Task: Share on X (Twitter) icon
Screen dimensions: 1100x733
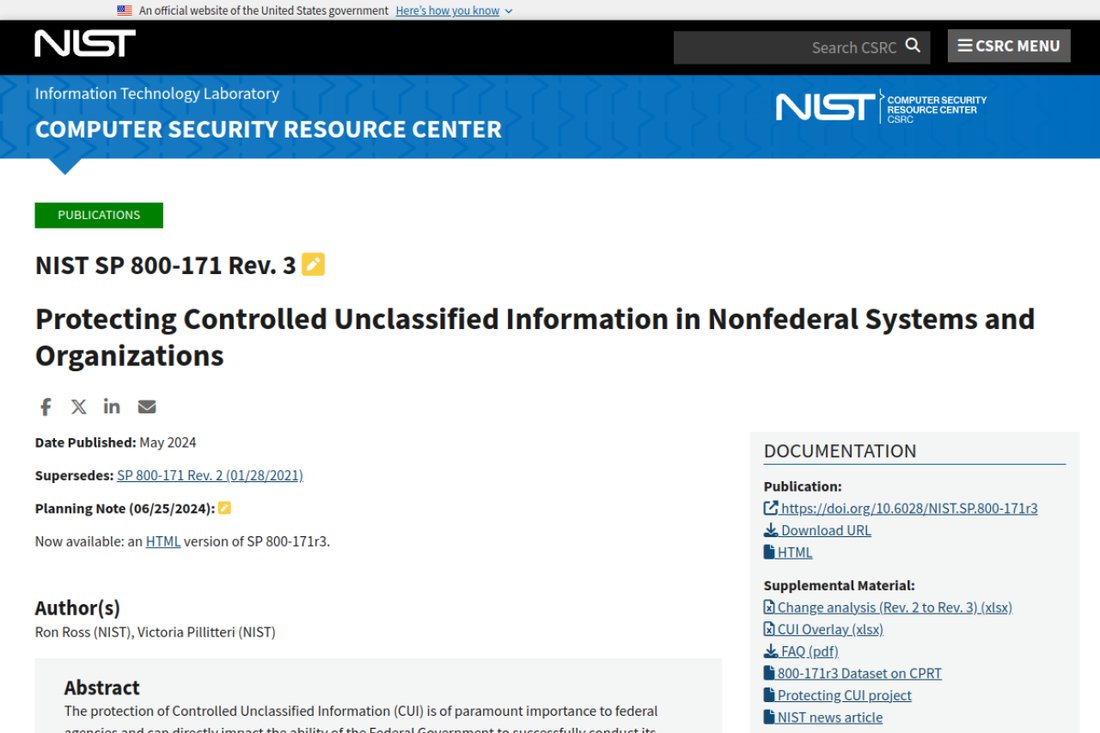Action: tap(79, 407)
